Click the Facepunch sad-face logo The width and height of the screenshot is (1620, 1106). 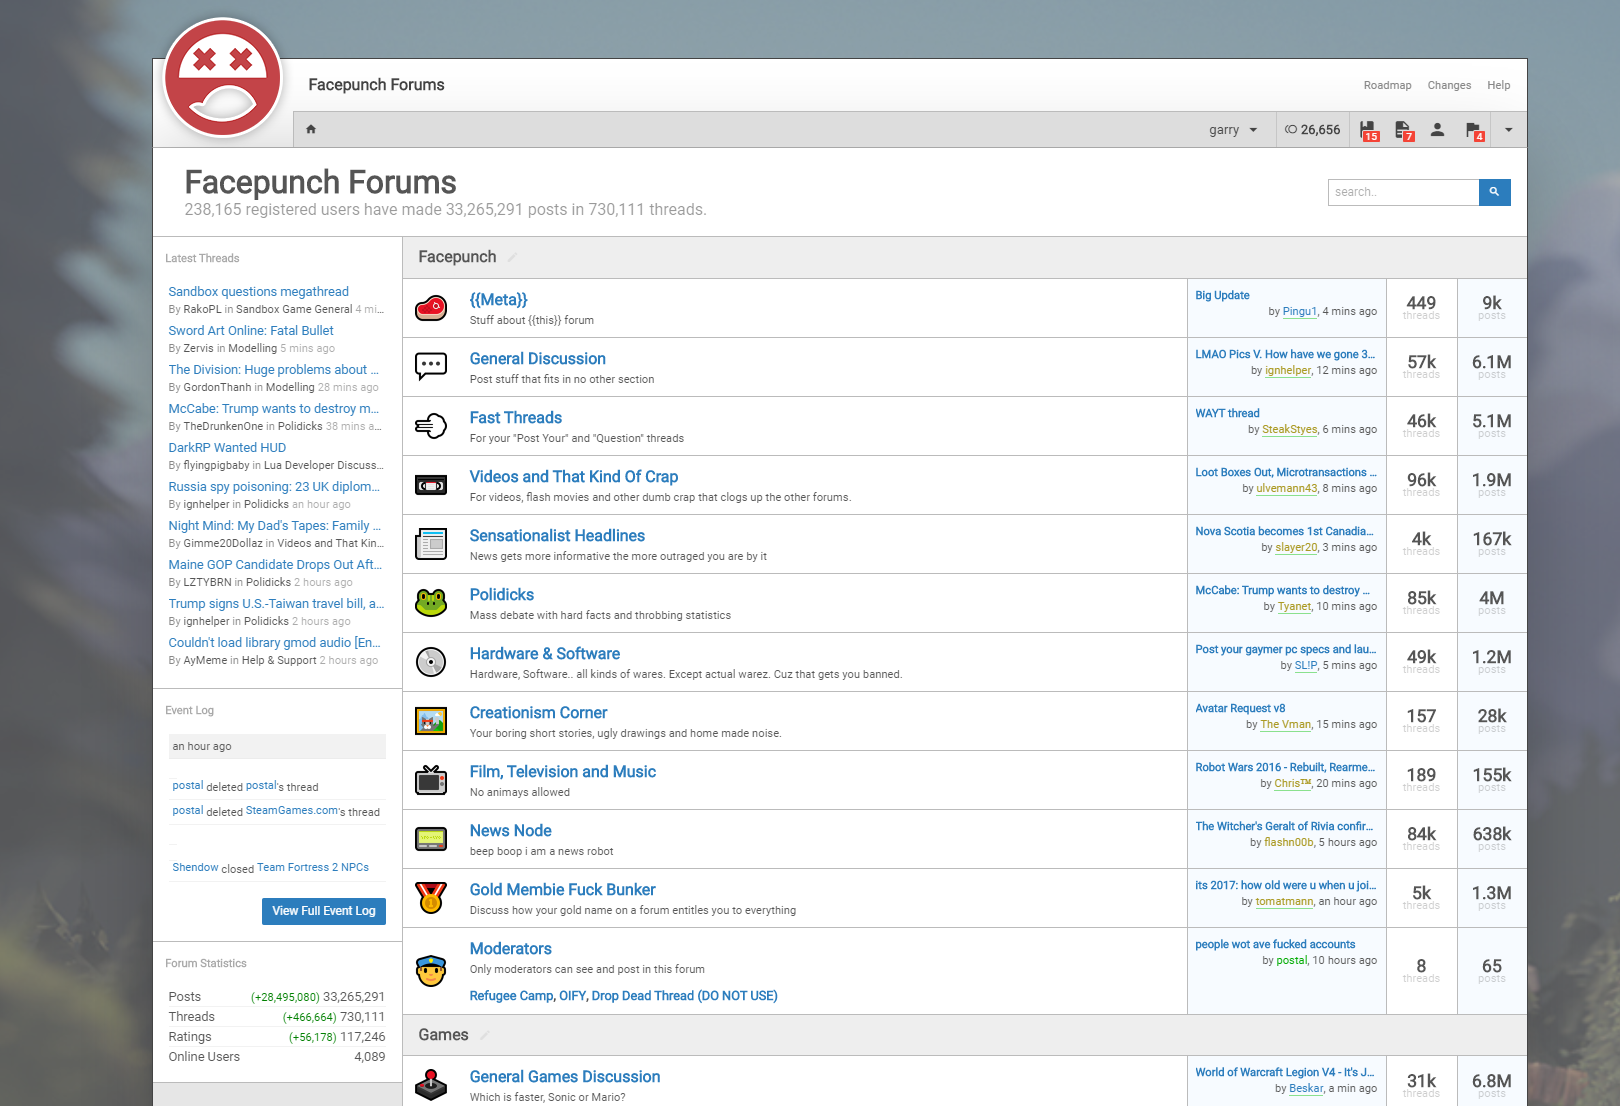[223, 78]
